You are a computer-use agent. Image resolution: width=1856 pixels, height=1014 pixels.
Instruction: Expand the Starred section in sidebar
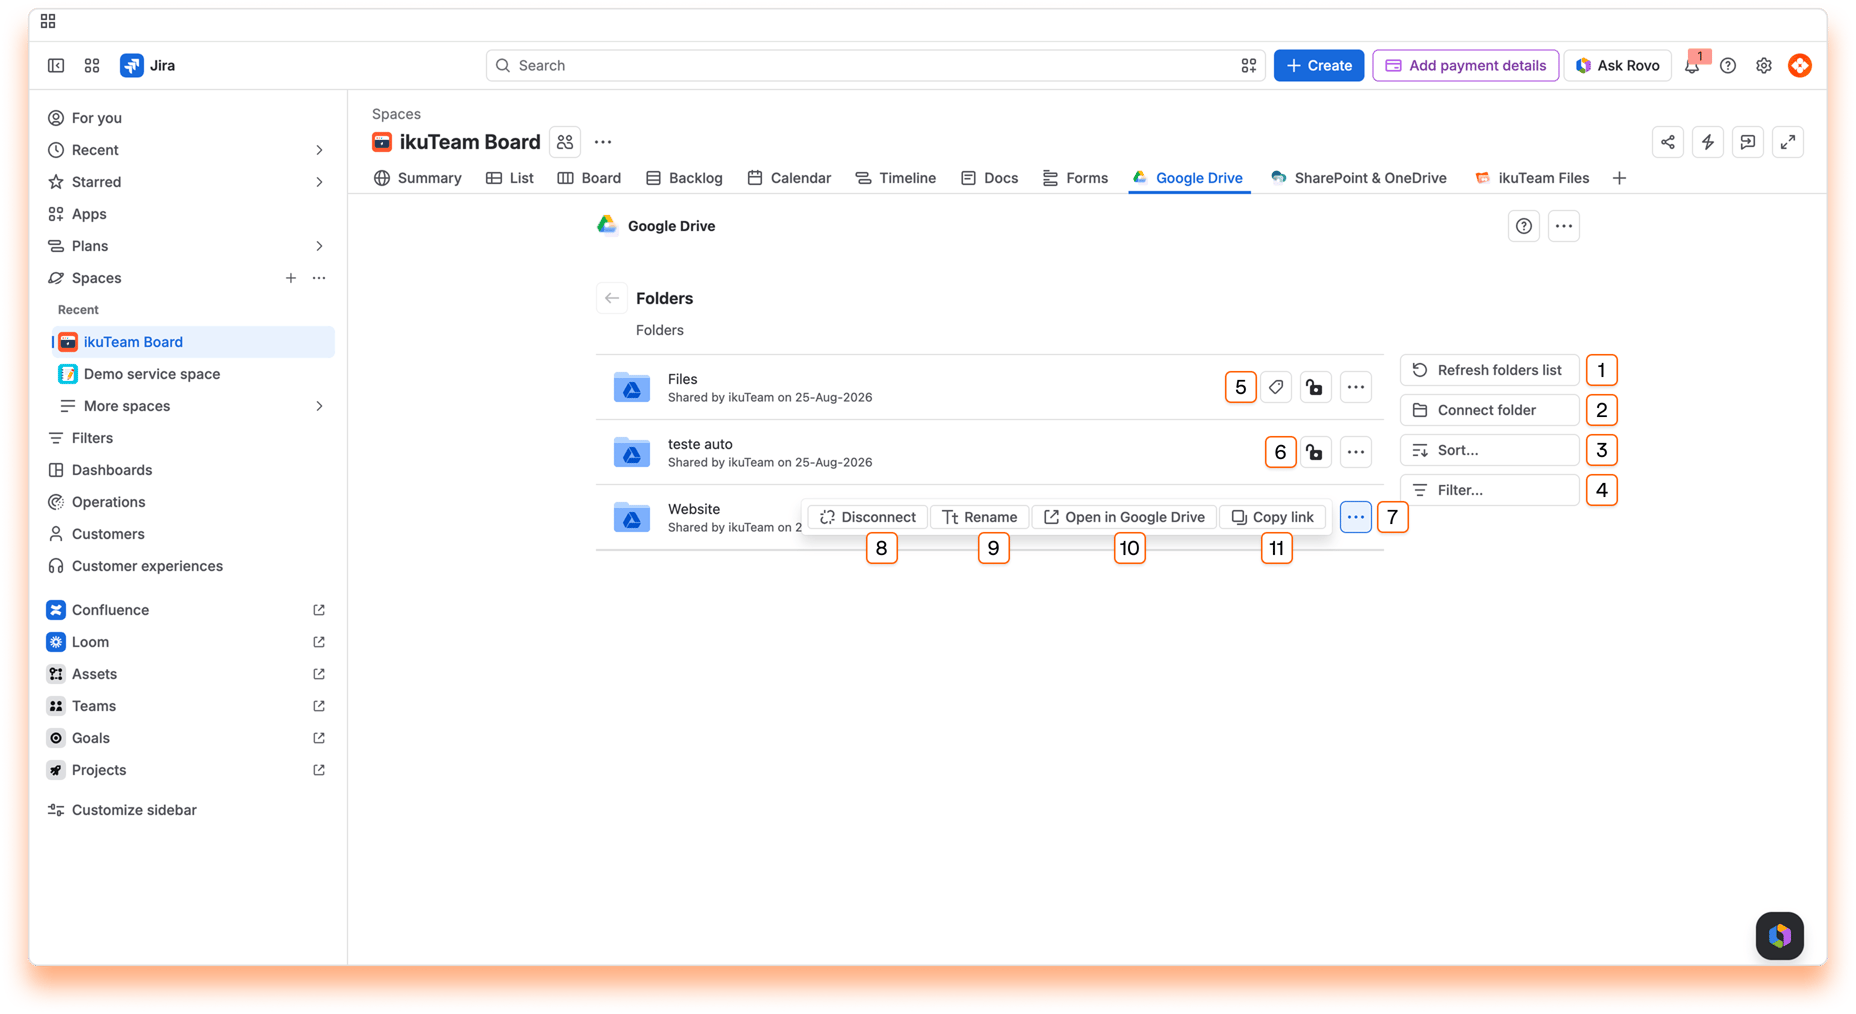pyautogui.click(x=319, y=182)
